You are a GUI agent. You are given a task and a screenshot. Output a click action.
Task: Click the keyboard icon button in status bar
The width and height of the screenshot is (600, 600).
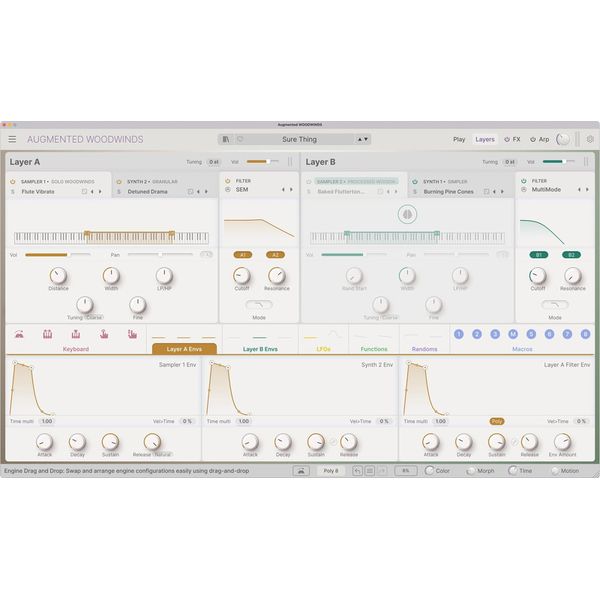pyautogui.click(x=301, y=471)
